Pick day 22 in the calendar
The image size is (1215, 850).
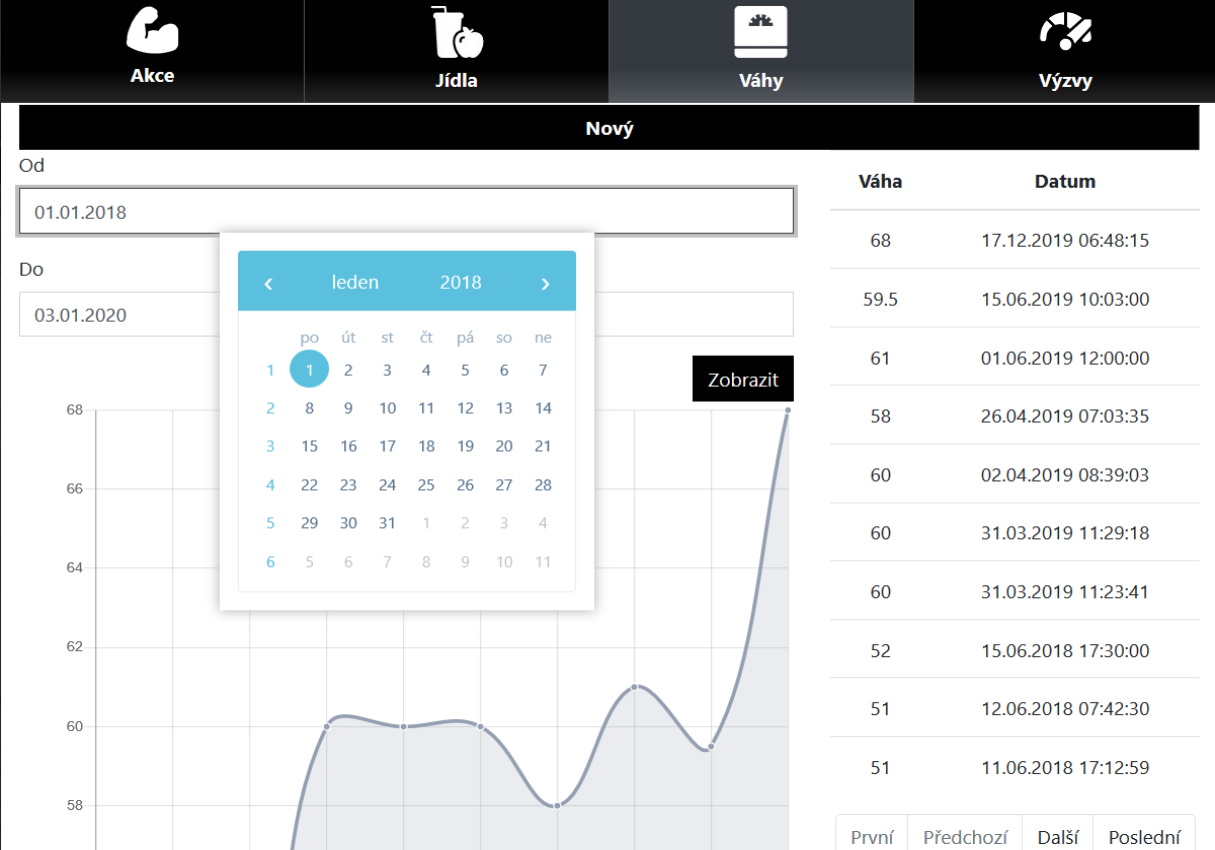coord(309,485)
